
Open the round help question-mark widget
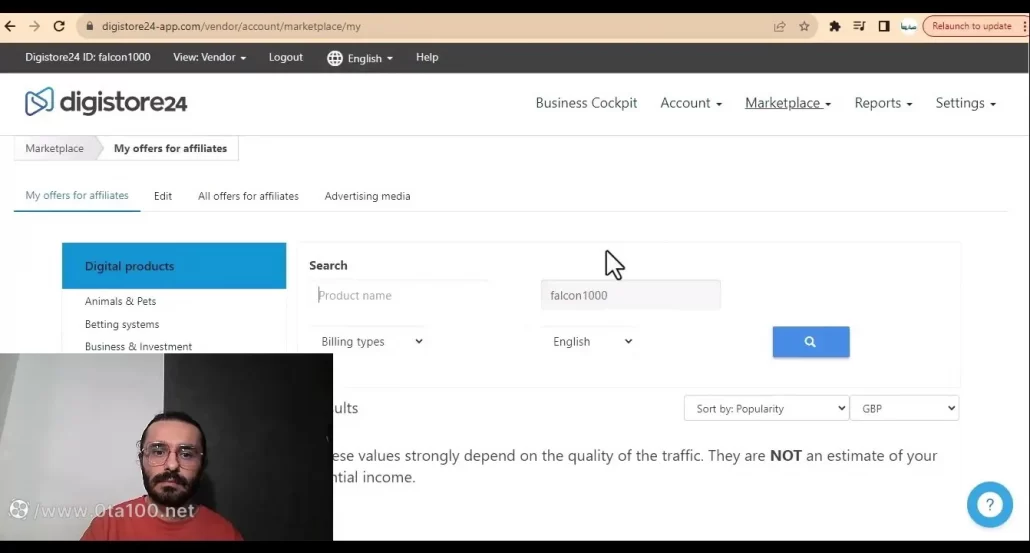(x=989, y=505)
